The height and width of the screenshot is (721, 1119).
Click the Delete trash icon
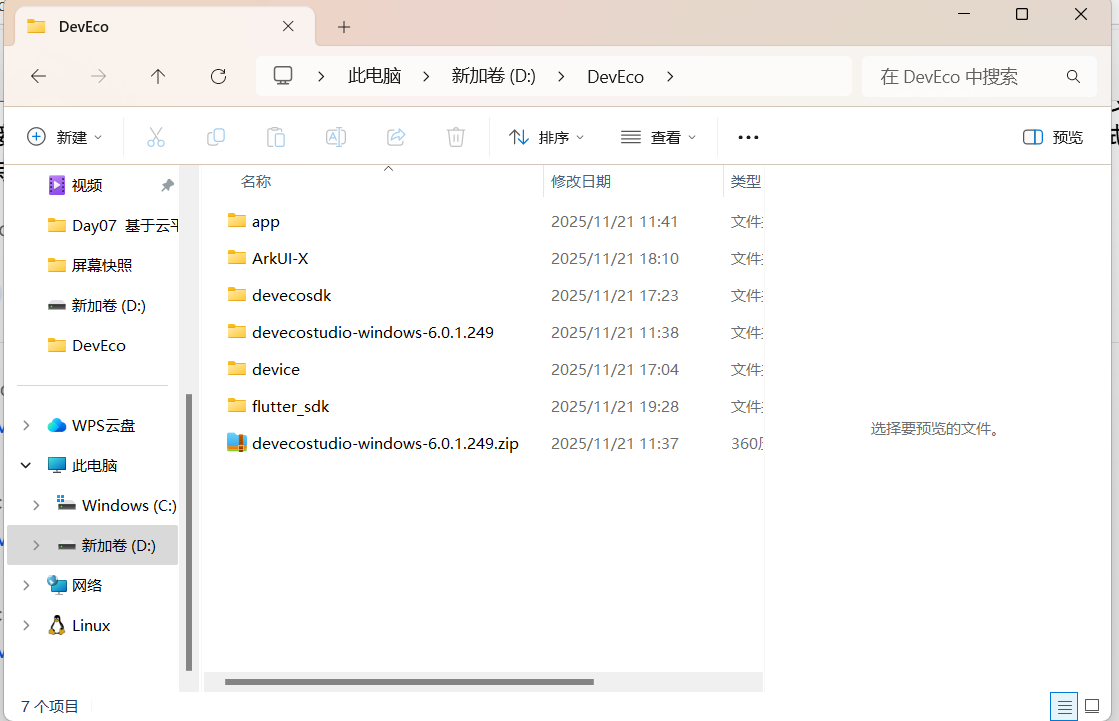point(456,137)
